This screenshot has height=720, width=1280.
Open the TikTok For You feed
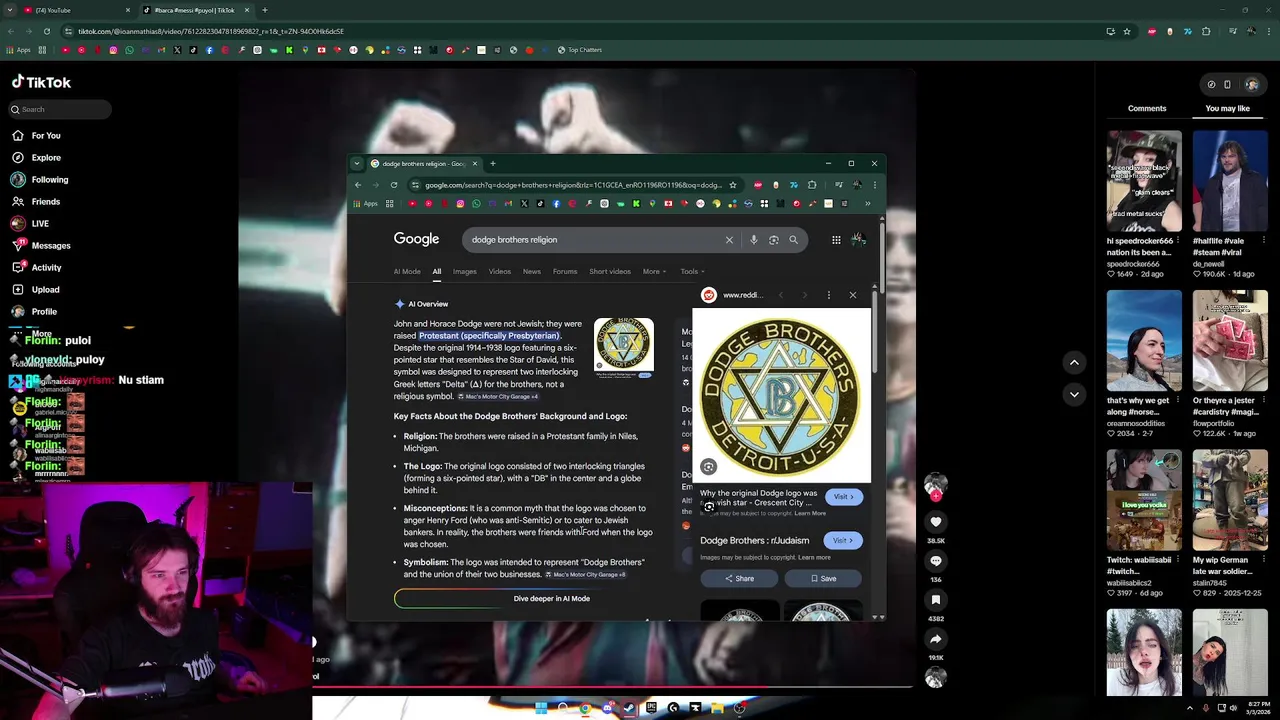tap(36, 135)
